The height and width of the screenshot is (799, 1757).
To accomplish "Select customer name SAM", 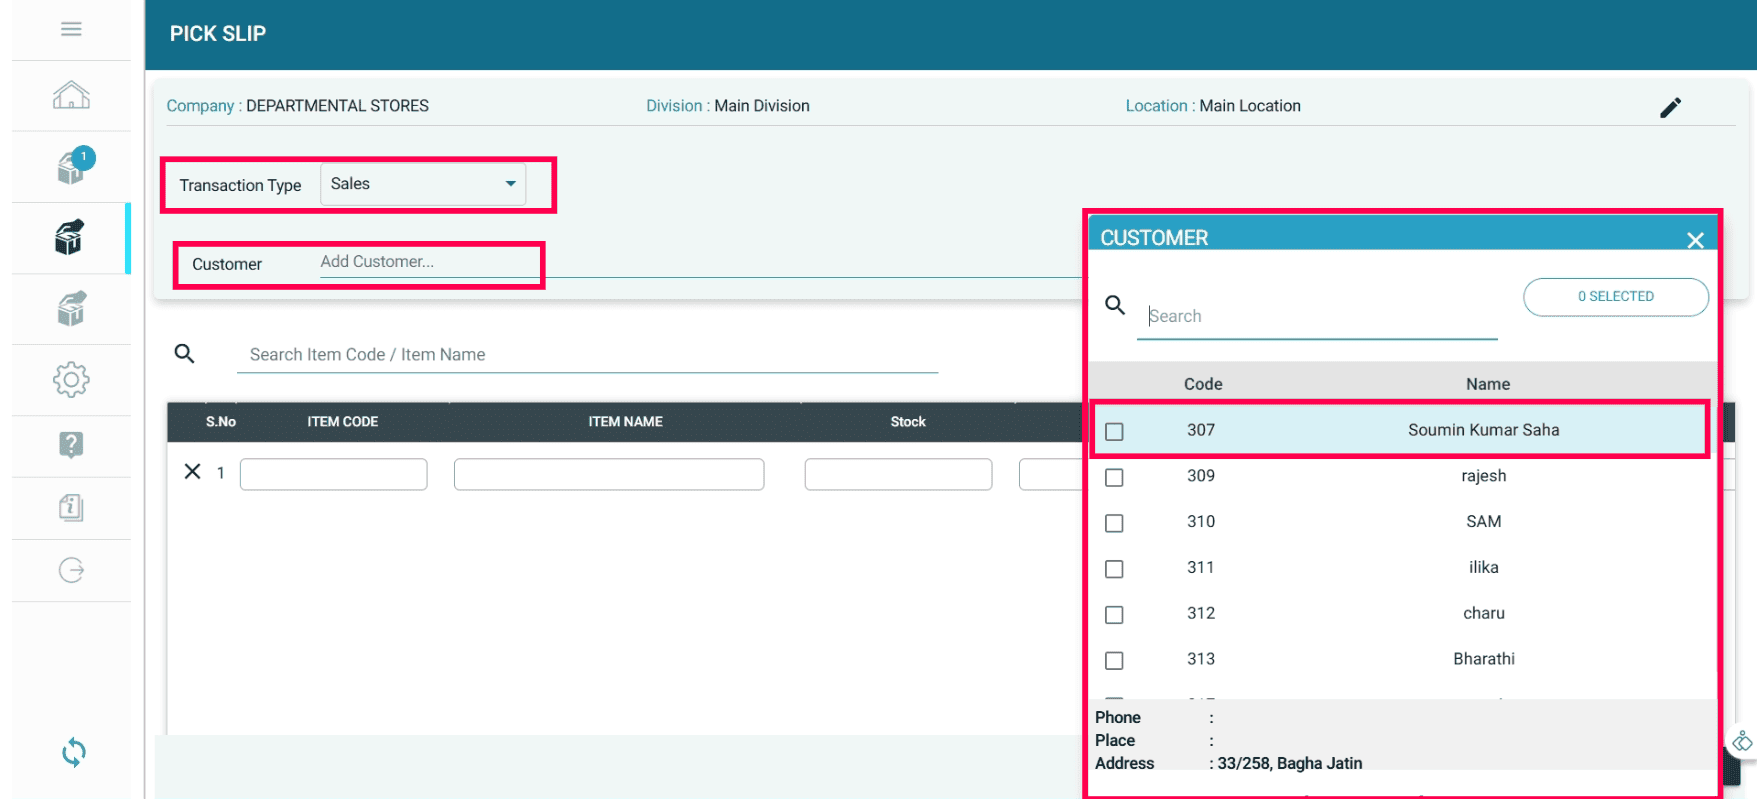I will point(1484,522).
